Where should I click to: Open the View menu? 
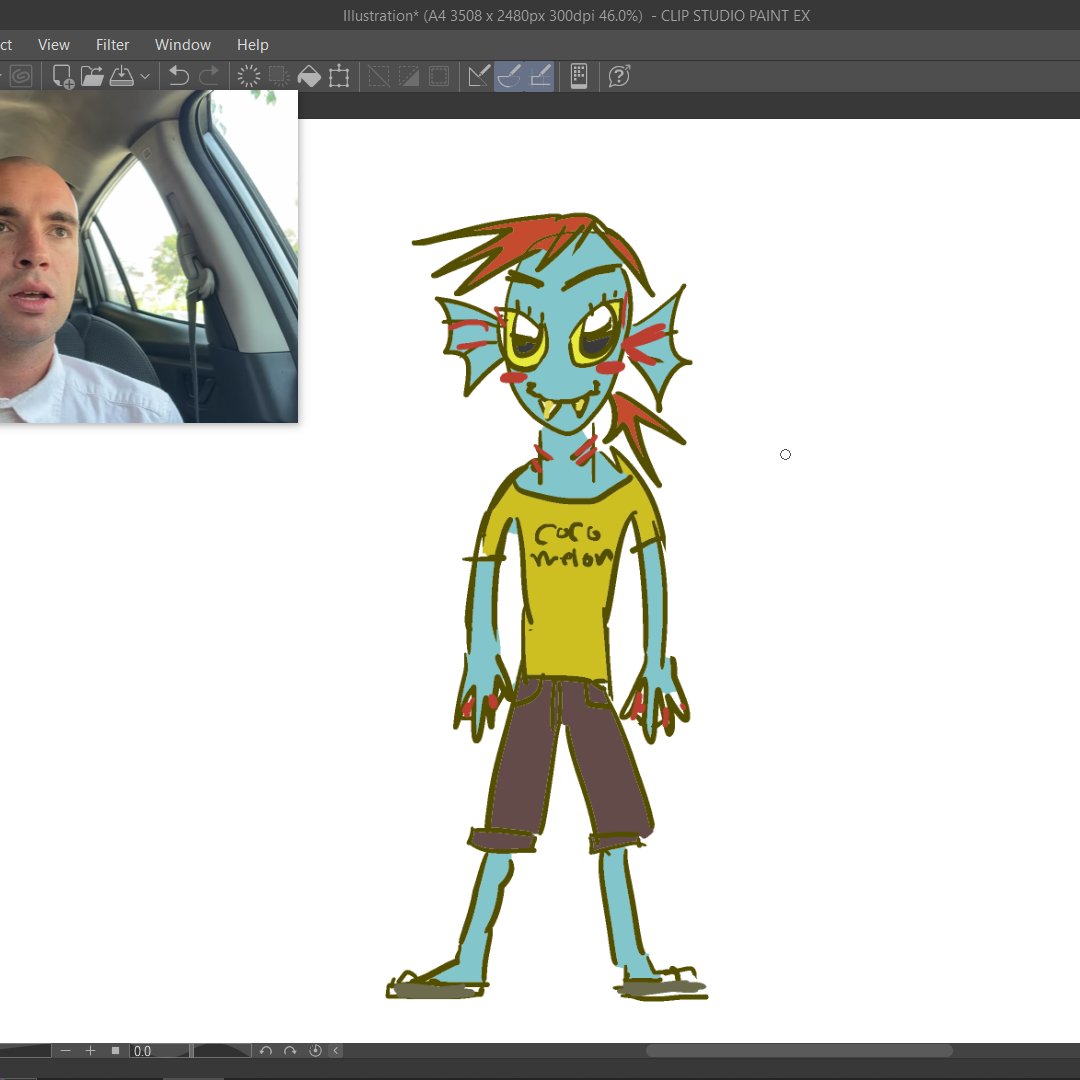(54, 45)
